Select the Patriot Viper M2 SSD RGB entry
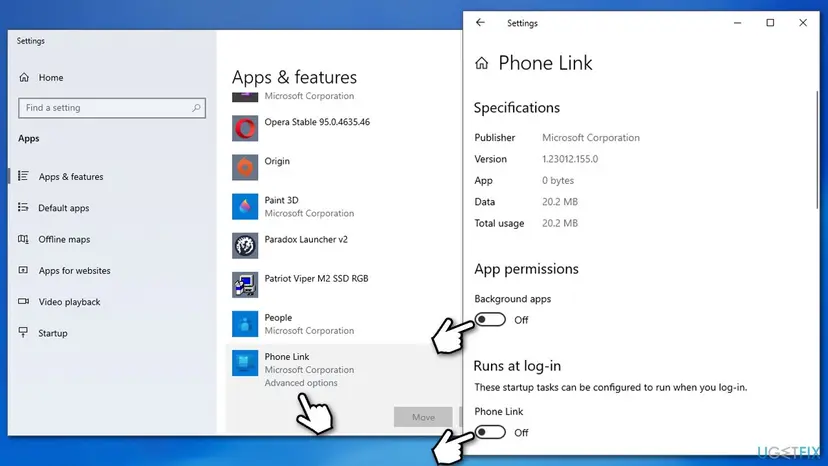828x466 pixels. coord(316,278)
